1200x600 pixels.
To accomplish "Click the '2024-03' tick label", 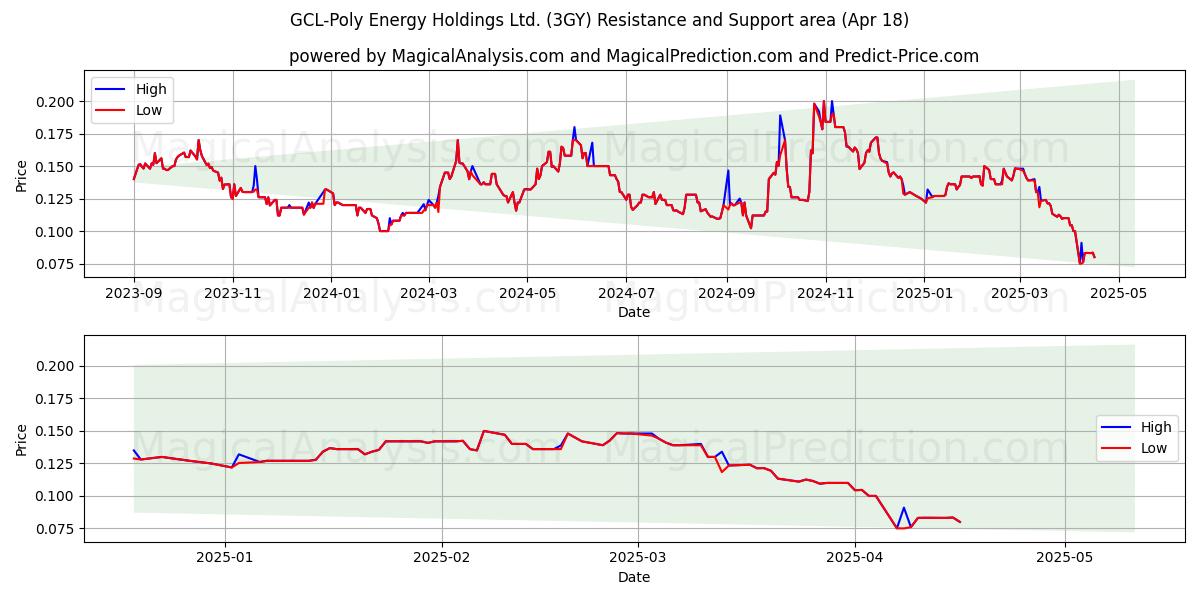I will point(429,293).
